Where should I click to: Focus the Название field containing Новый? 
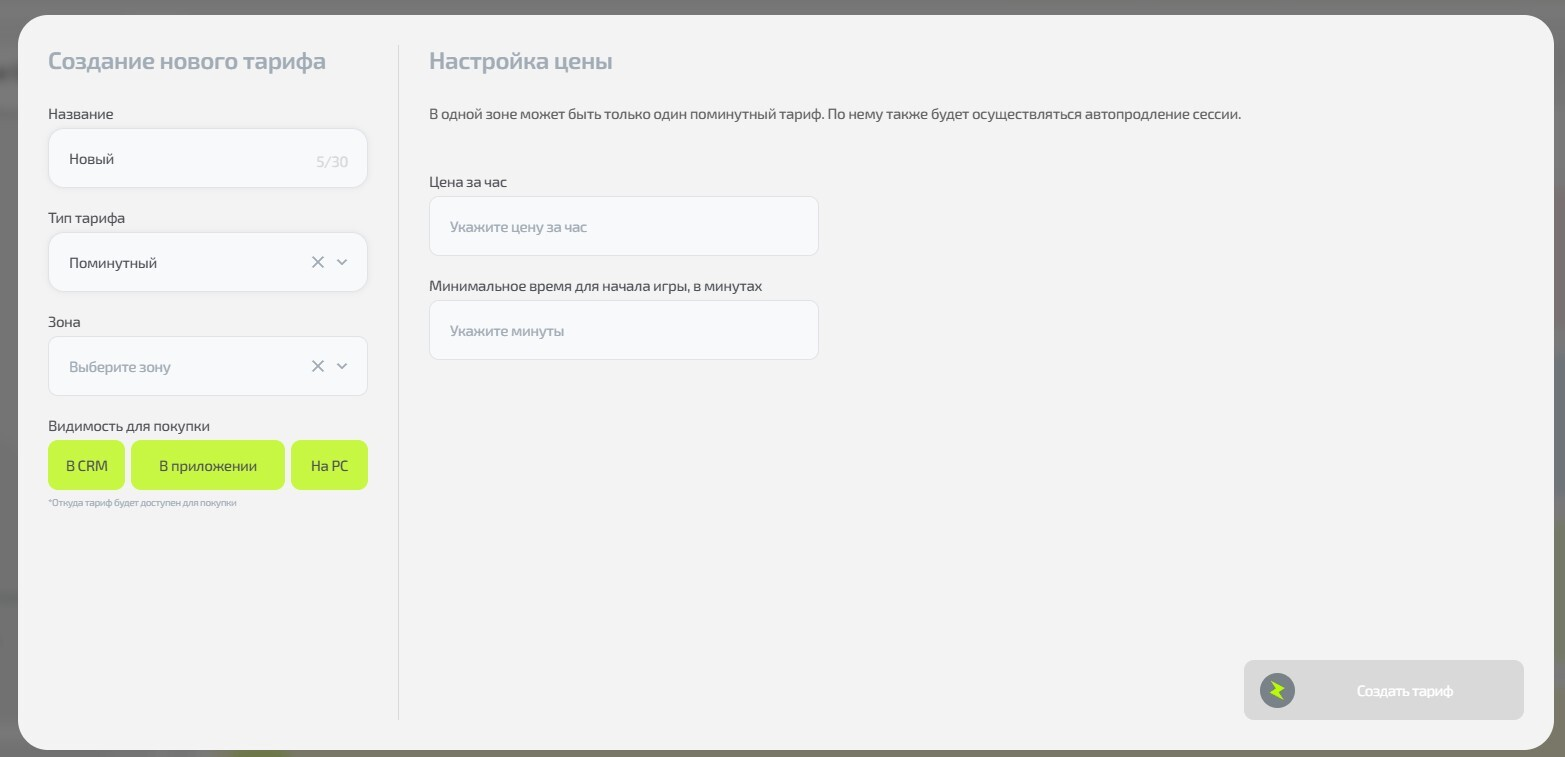click(x=180, y=159)
